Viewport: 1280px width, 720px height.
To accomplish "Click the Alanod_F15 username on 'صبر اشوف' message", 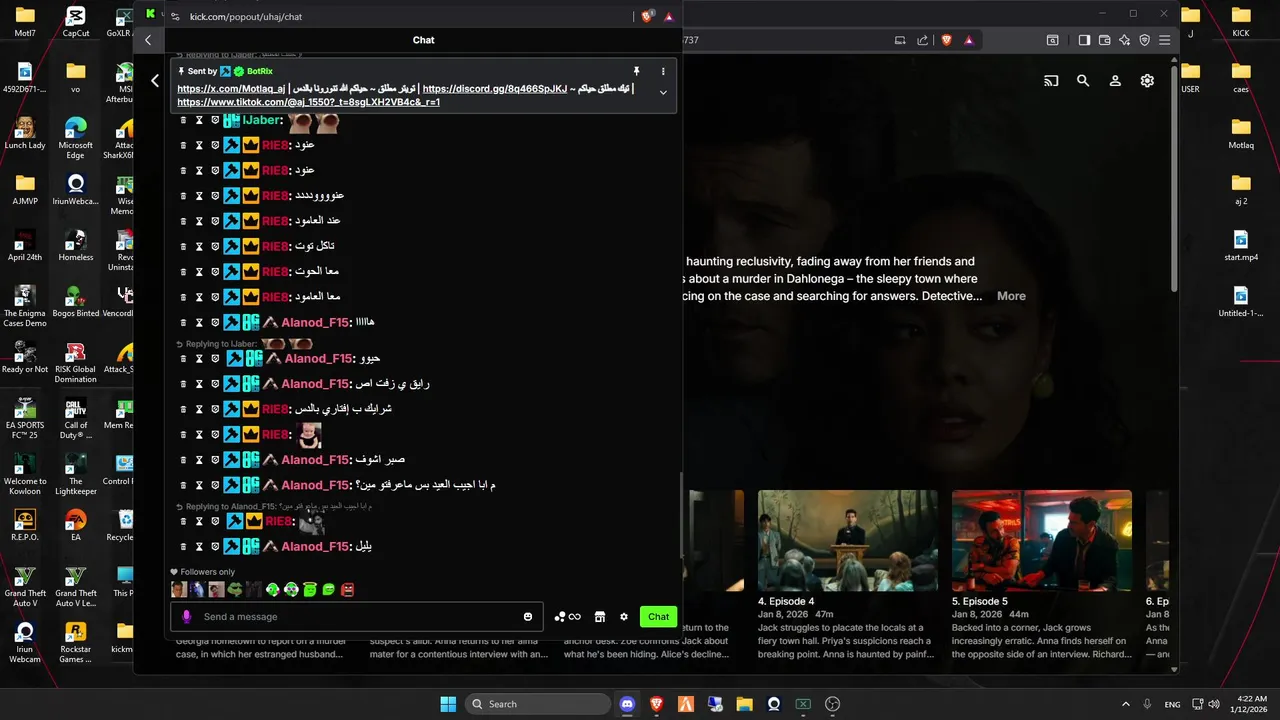I will coord(315,460).
